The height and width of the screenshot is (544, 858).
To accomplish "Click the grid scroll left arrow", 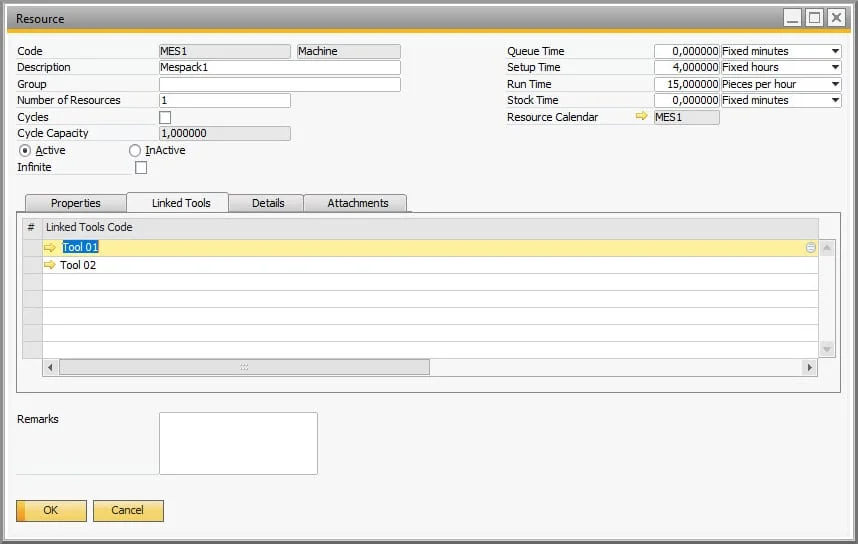I will (x=50, y=367).
